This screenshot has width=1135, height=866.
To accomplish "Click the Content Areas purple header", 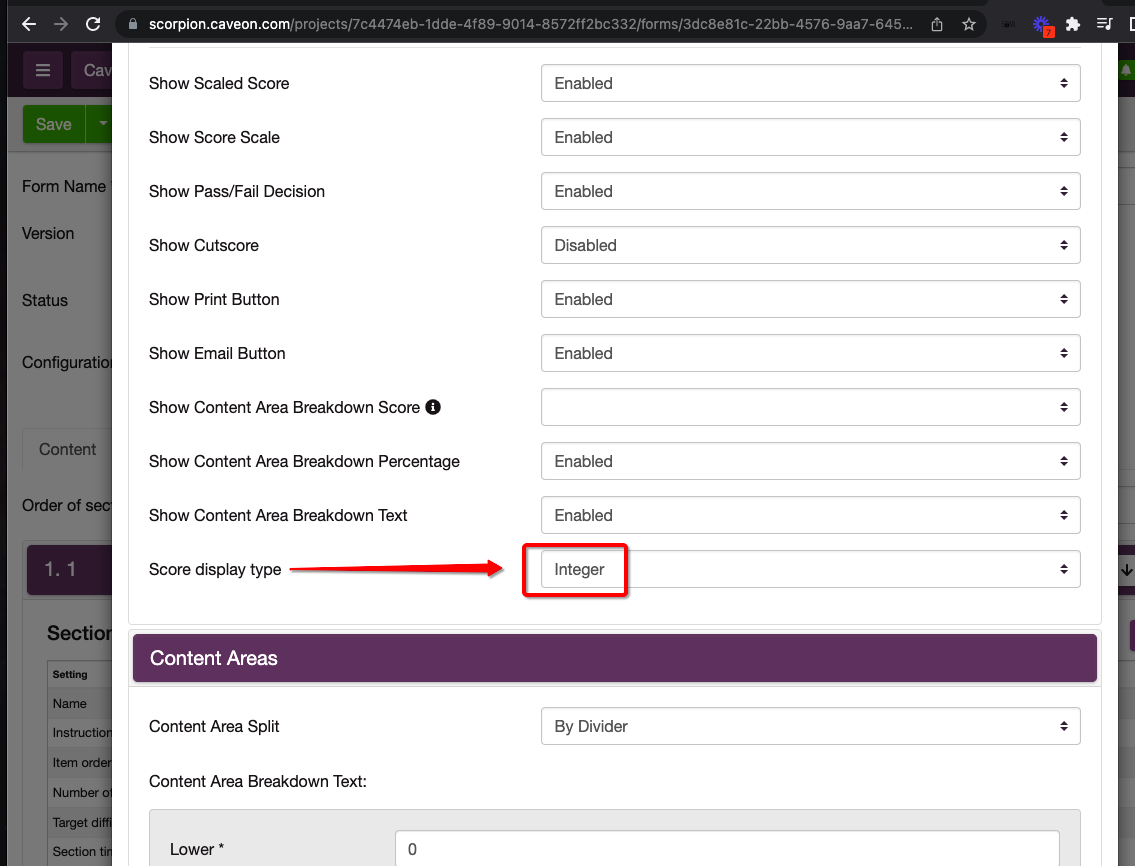I will click(x=615, y=658).
